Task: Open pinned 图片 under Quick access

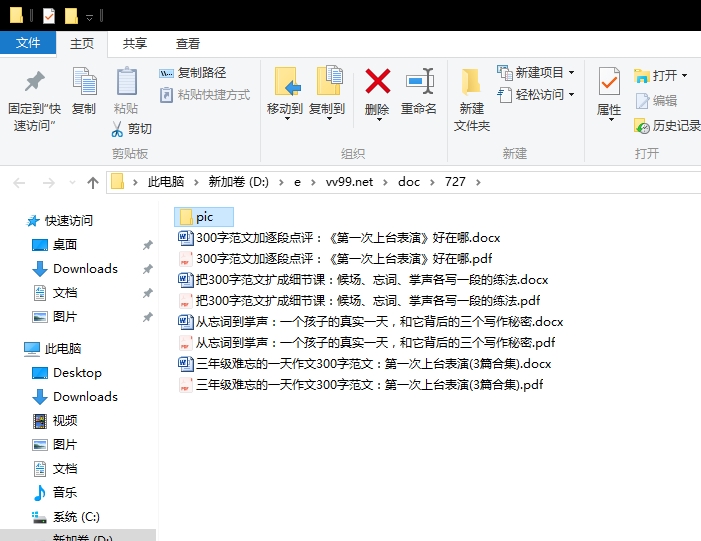Action: [55, 317]
